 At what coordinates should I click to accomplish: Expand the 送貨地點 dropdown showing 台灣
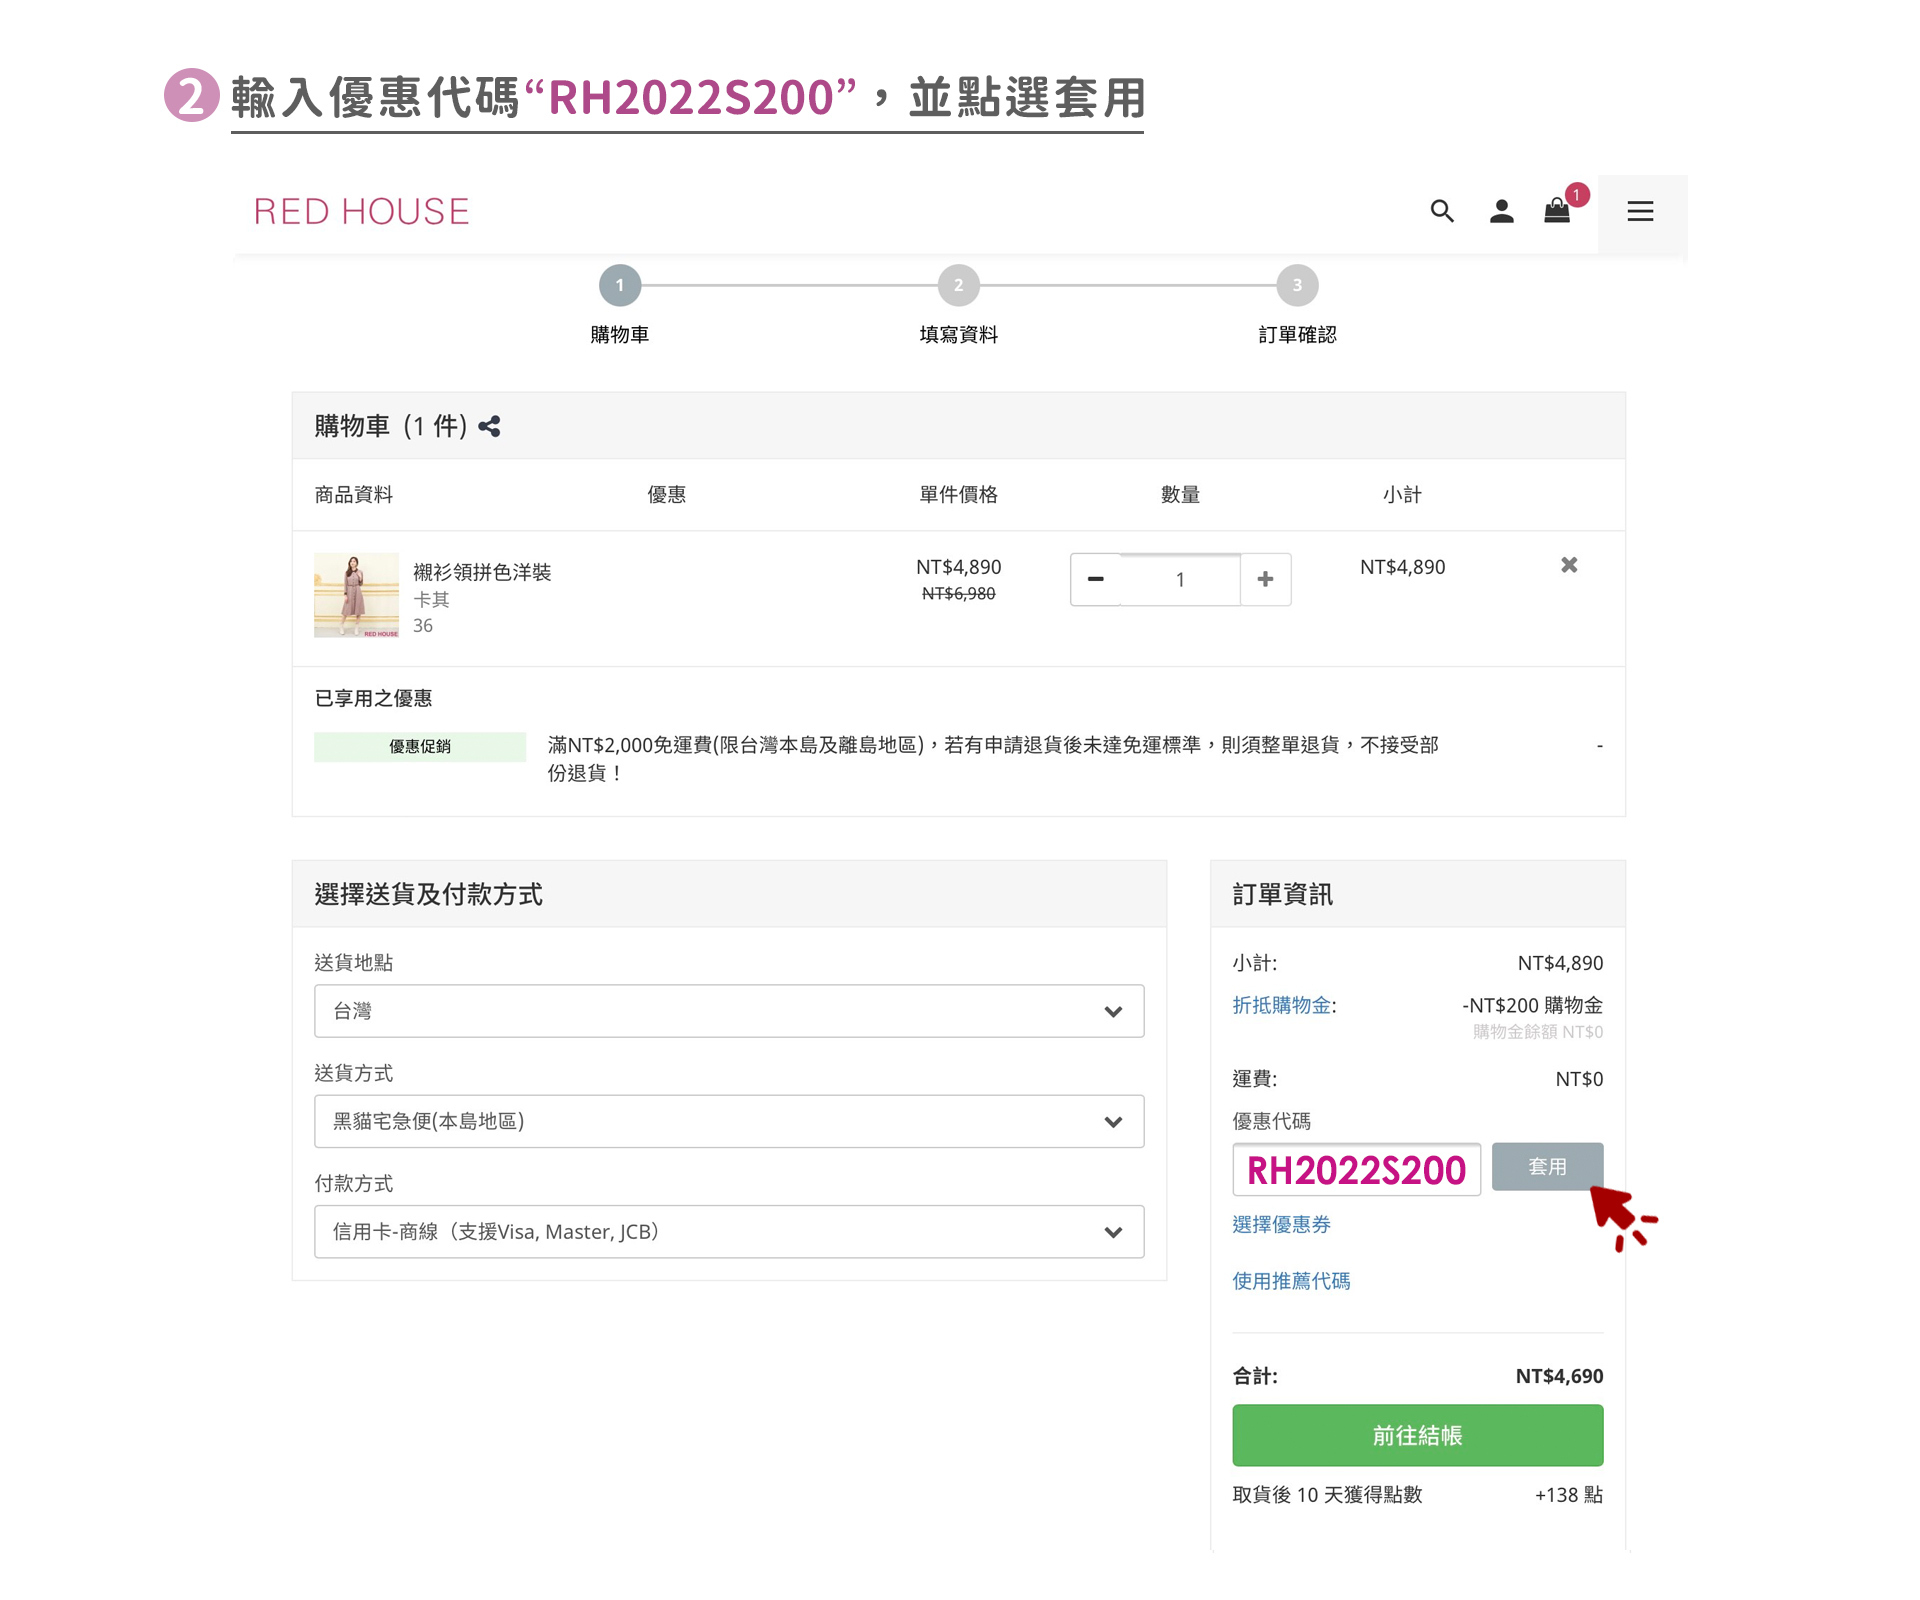[x=728, y=1011]
